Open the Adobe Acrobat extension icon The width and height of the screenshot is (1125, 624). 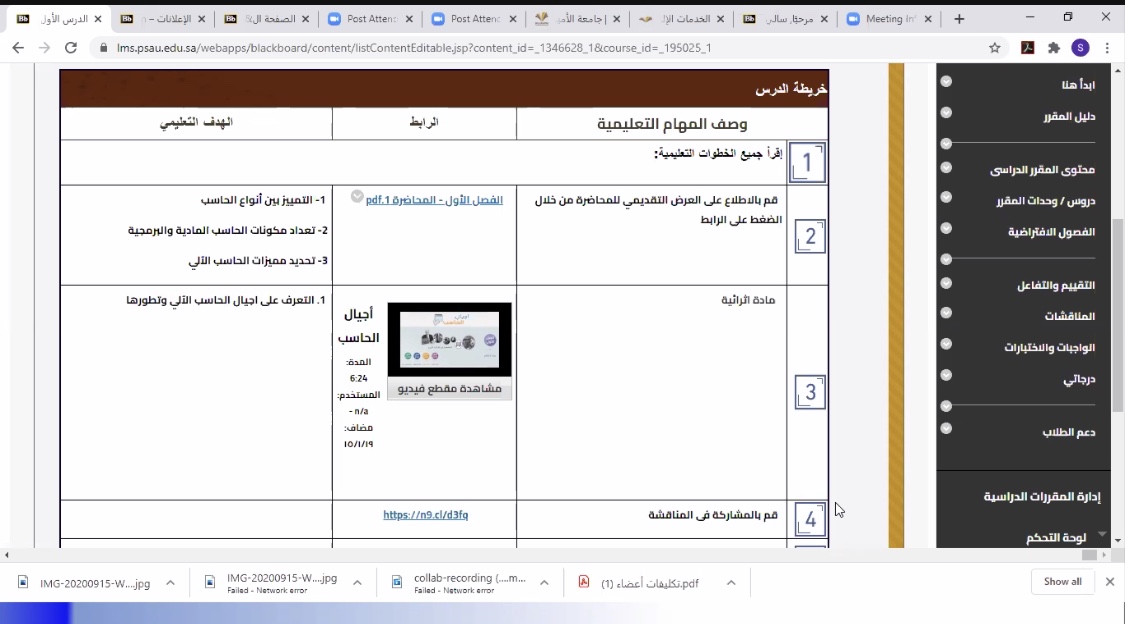(1027, 48)
